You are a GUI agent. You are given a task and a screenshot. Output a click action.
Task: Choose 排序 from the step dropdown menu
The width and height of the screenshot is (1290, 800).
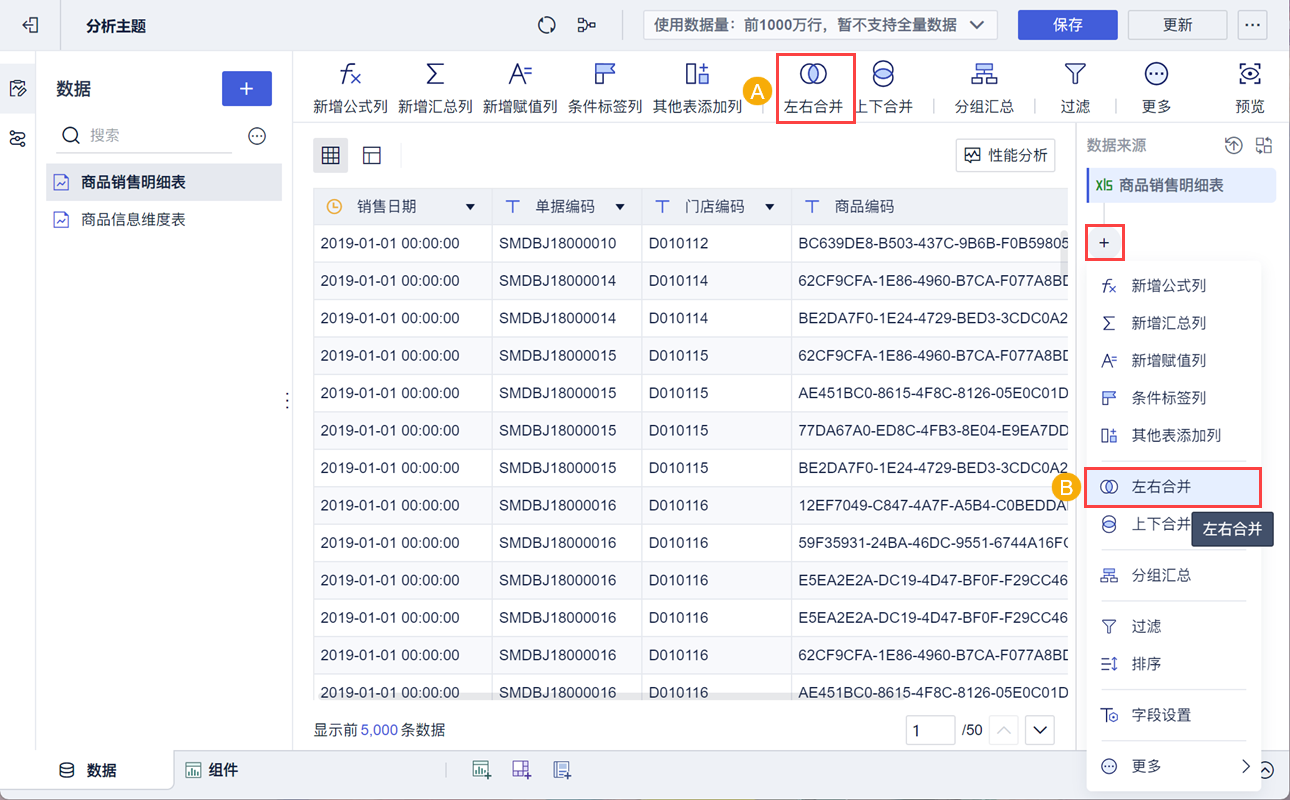(x=1172, y=664)
